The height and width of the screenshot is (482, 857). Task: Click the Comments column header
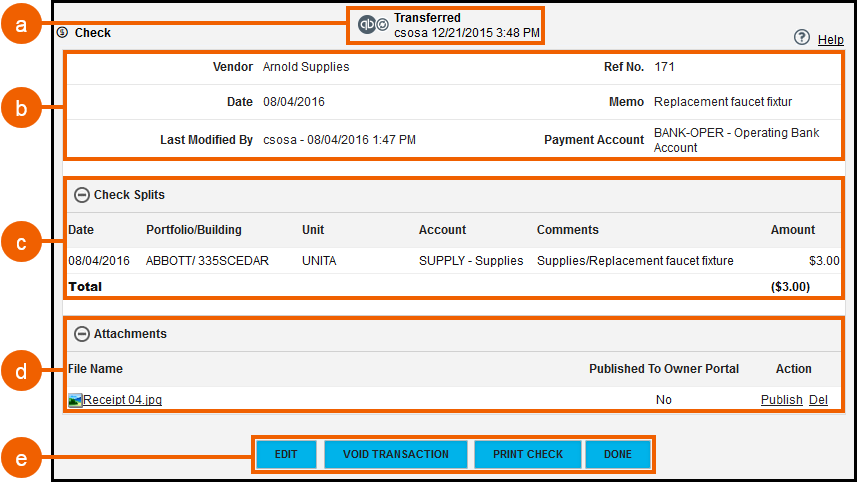tap(567, 230)
